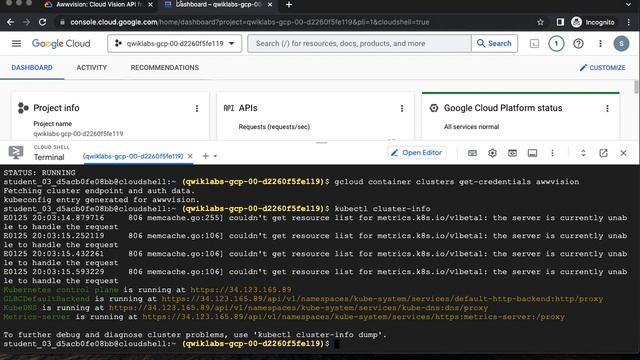Switch to the DASHBOARD tab
Viewport: 640px width, 360px height.
tap(32, 68)
